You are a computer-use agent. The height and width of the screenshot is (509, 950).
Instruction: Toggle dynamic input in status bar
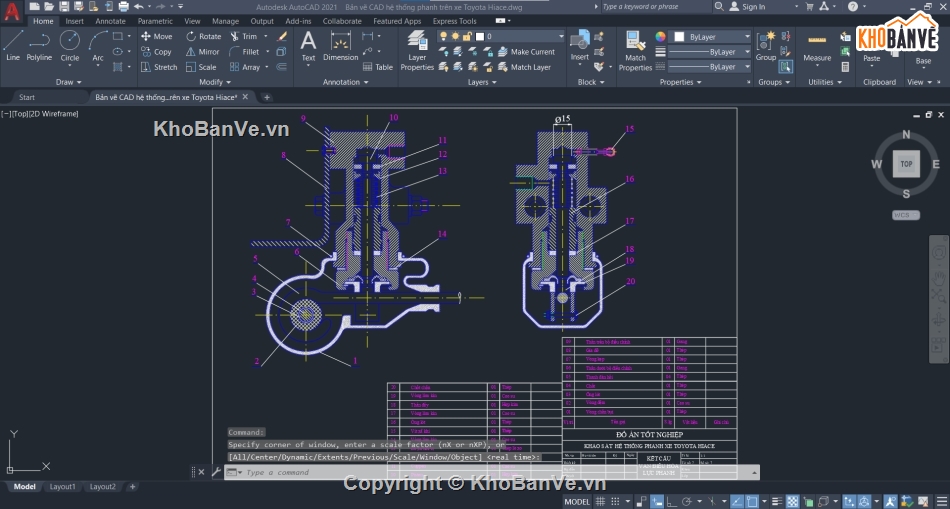(657, 501)
